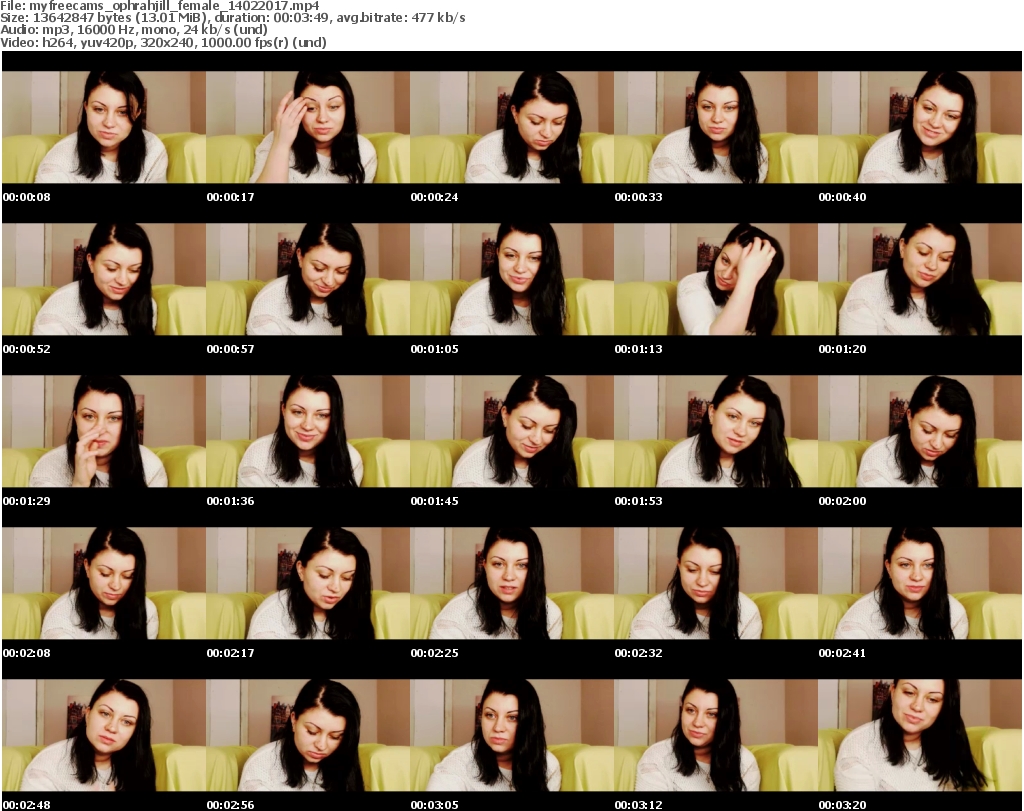Open the frame labeled 00:01:20
The width and height of the screenshot is (1024, 811).
tap(920, 279)
